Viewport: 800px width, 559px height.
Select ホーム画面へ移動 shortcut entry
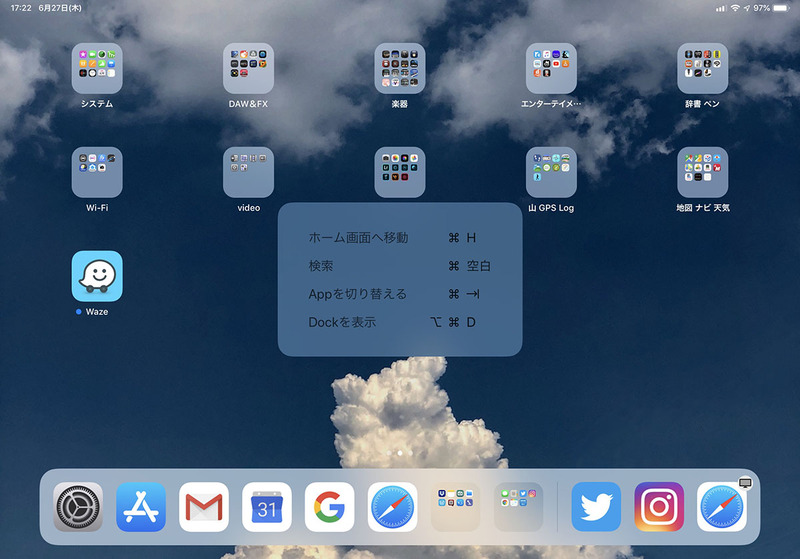pos(399,238)
